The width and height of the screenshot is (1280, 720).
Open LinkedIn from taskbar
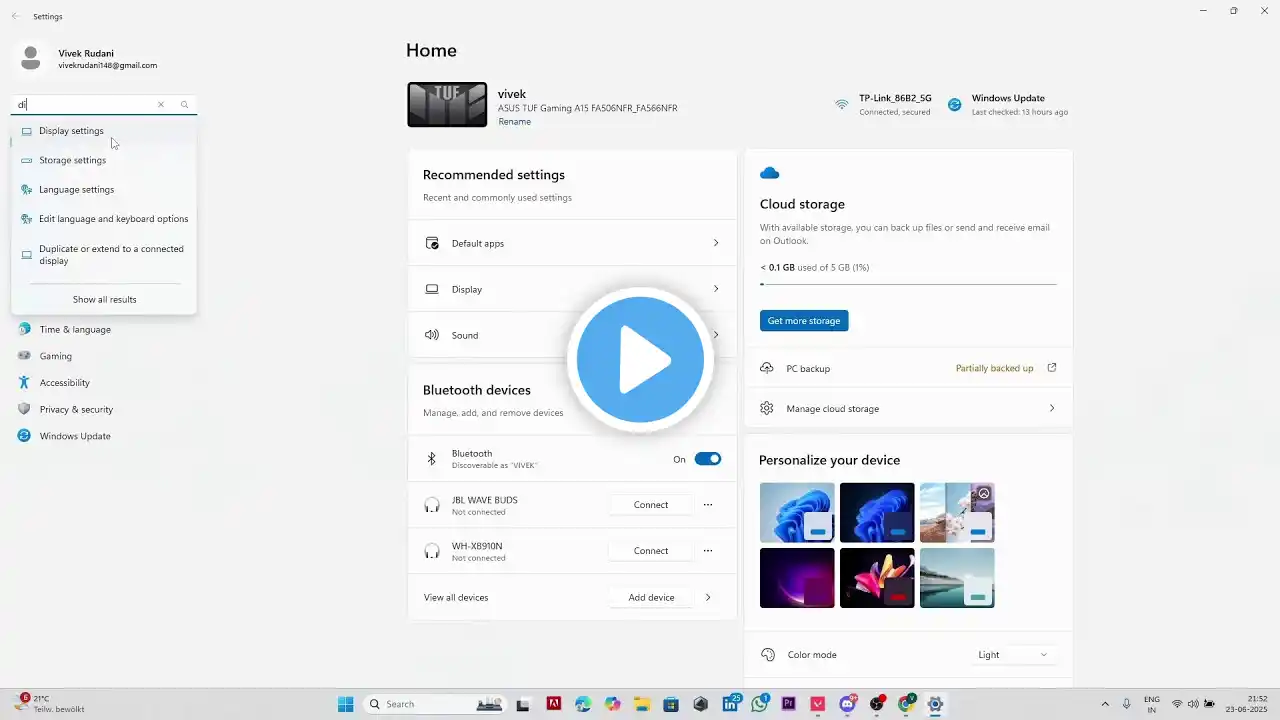730,704
